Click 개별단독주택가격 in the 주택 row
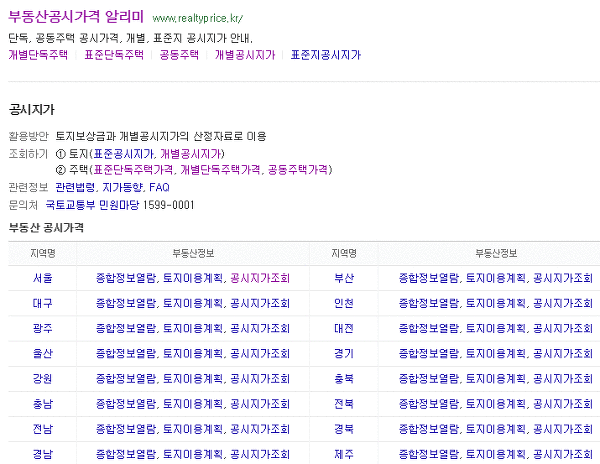Image resolution: width=600 pixels, height=464 pixels. pyautogui.click(x=220, y=169)
